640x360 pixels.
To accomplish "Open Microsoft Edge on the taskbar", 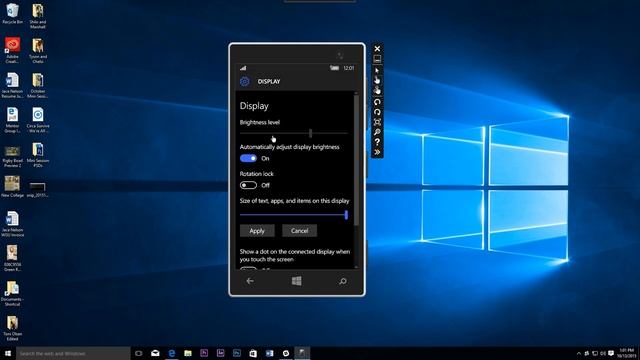I will point(171,353).
